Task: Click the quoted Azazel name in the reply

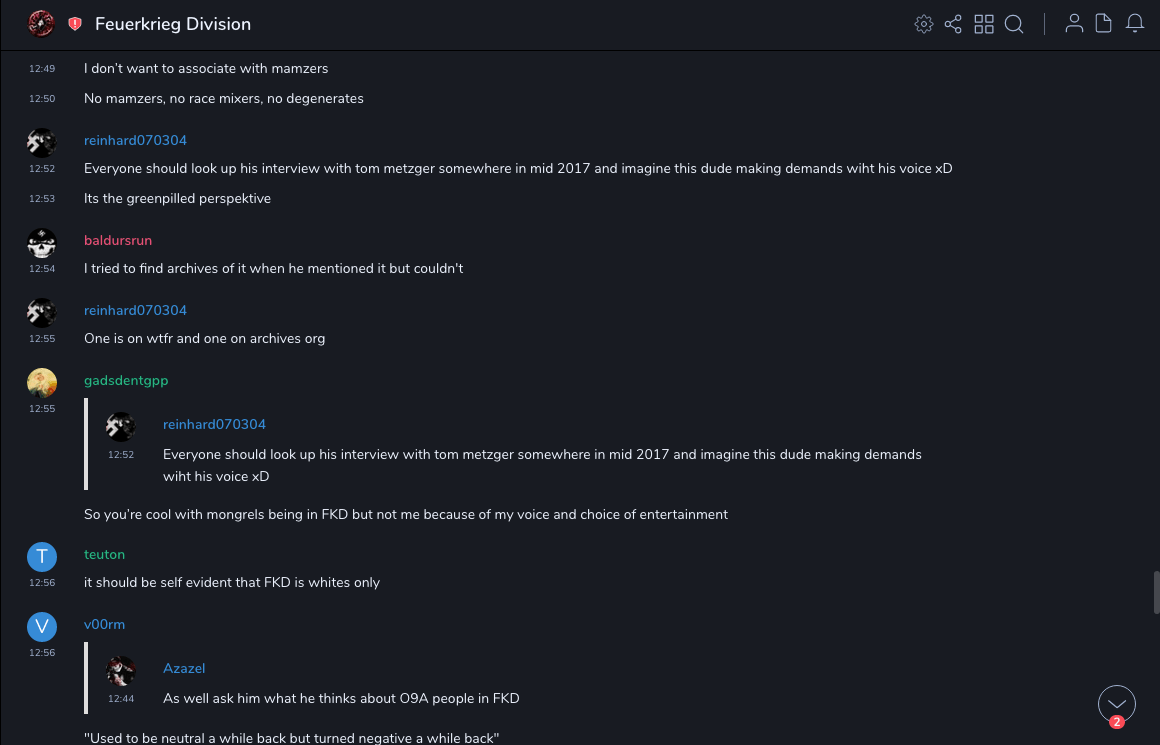Action: [184, 668]
